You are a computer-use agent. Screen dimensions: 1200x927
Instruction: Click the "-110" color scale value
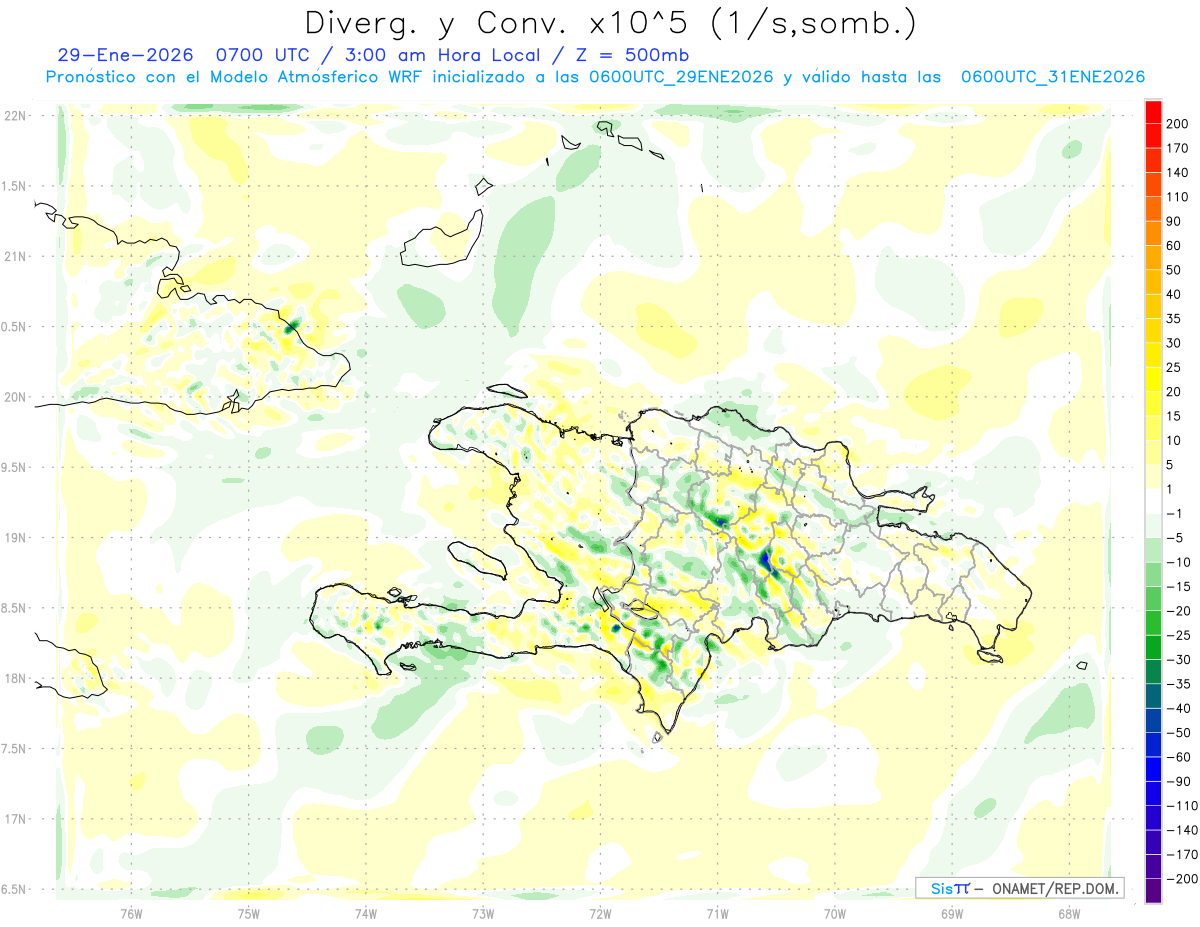[1182, 805]
